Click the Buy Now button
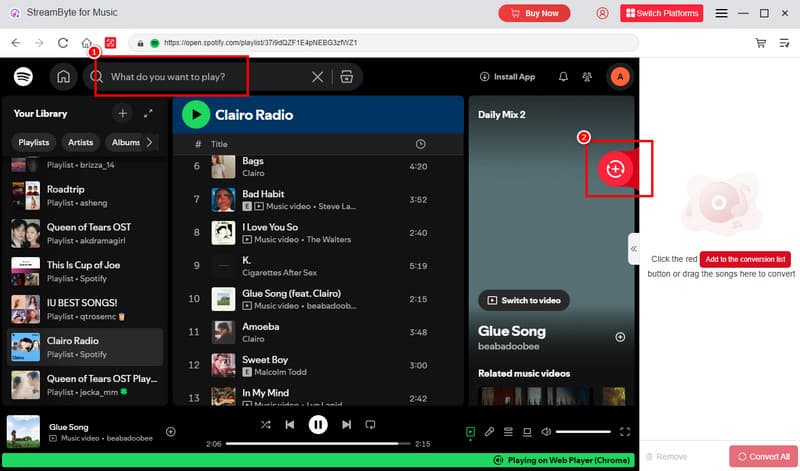Screen dimensions: 800x471 point(534,13)
